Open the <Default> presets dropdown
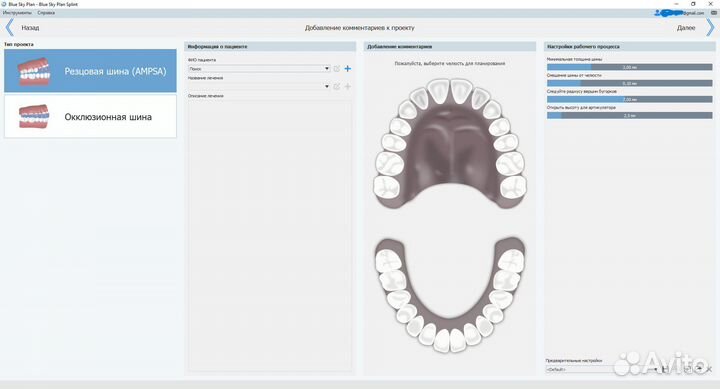 tap(602, 369)
